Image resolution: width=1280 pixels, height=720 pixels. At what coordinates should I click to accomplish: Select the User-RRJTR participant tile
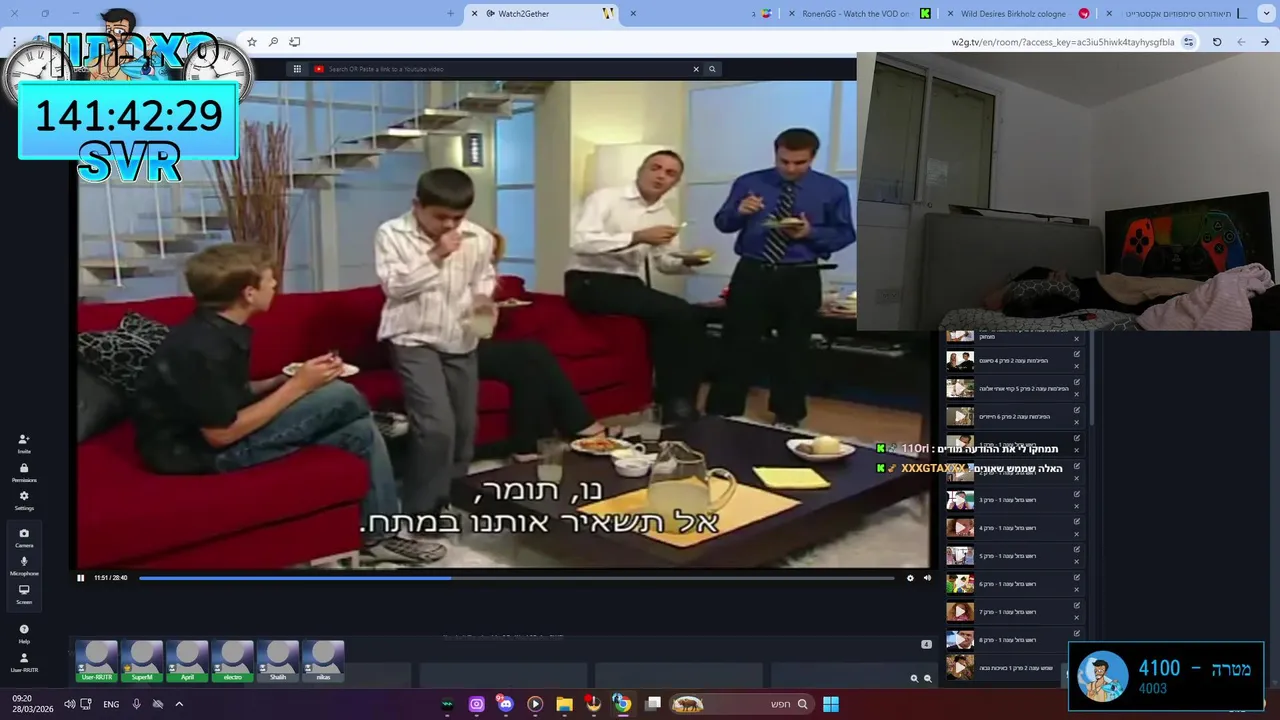[97, 662]
